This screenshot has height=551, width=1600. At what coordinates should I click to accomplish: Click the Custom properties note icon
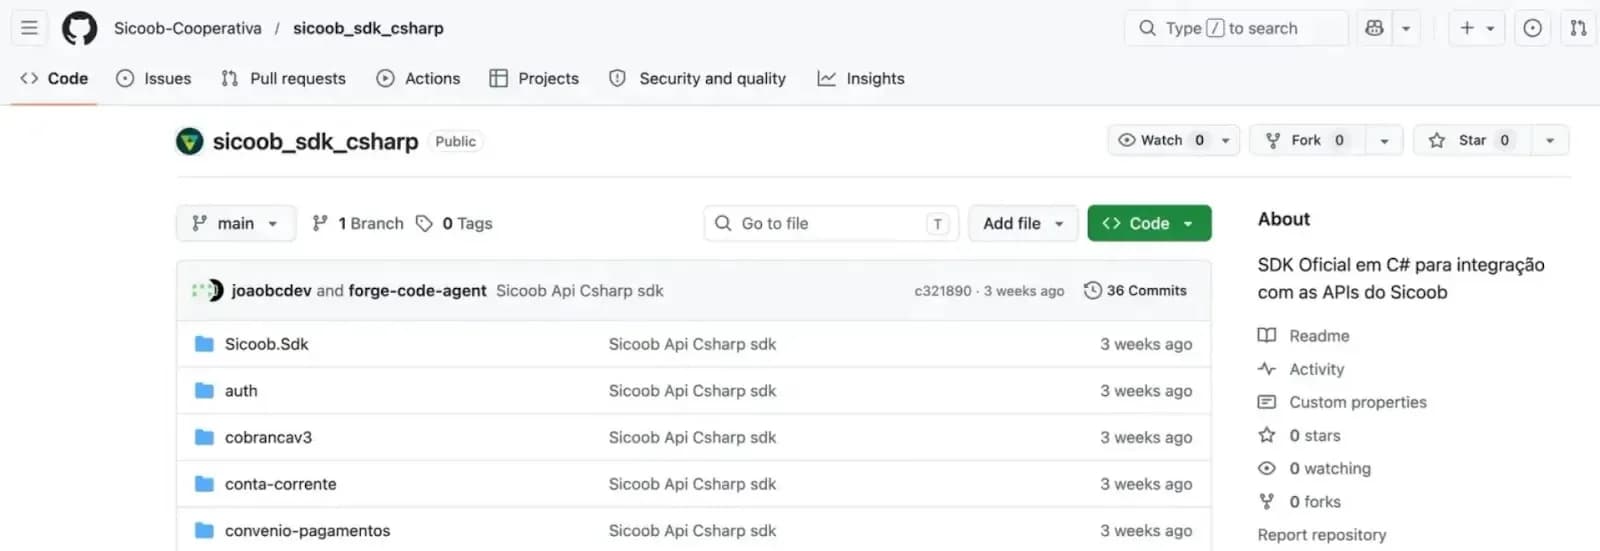point(1267,402)
